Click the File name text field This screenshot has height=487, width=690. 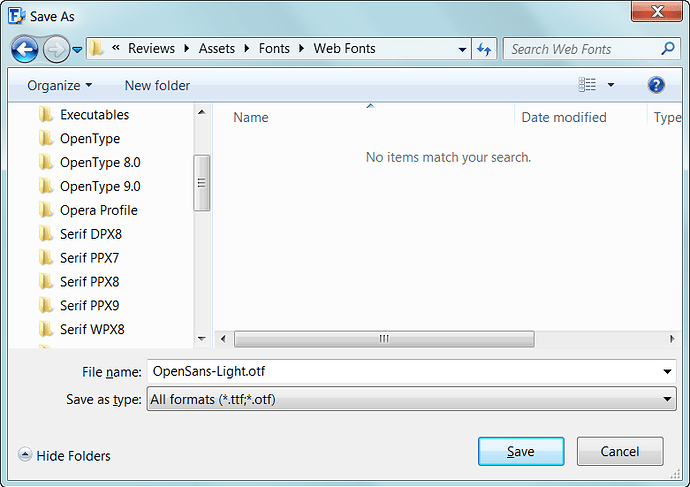coord(400,372)
